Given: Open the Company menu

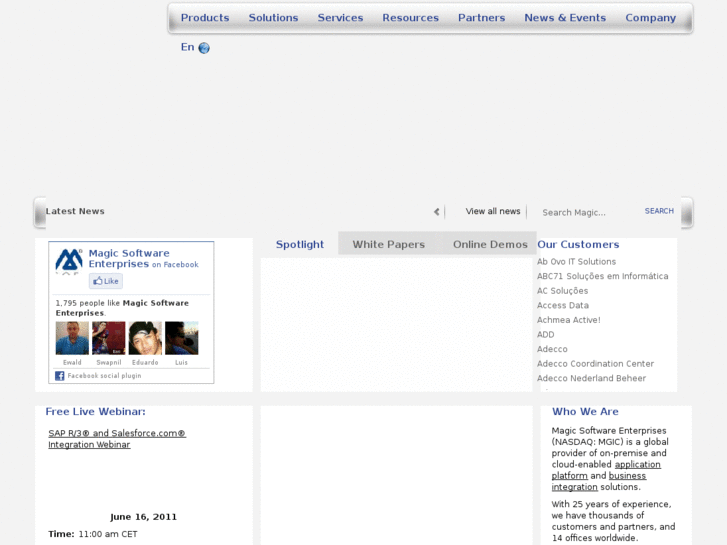Looking at the screenshot, I should click(650, 18).
